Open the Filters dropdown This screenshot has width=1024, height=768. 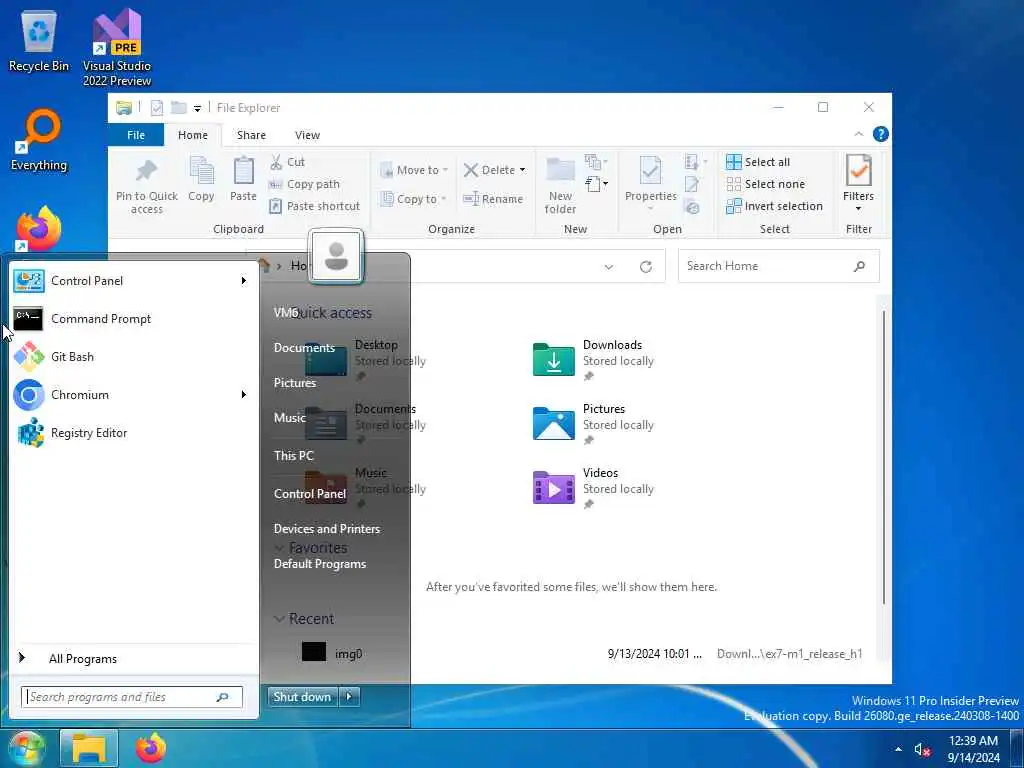pos(858,184)
